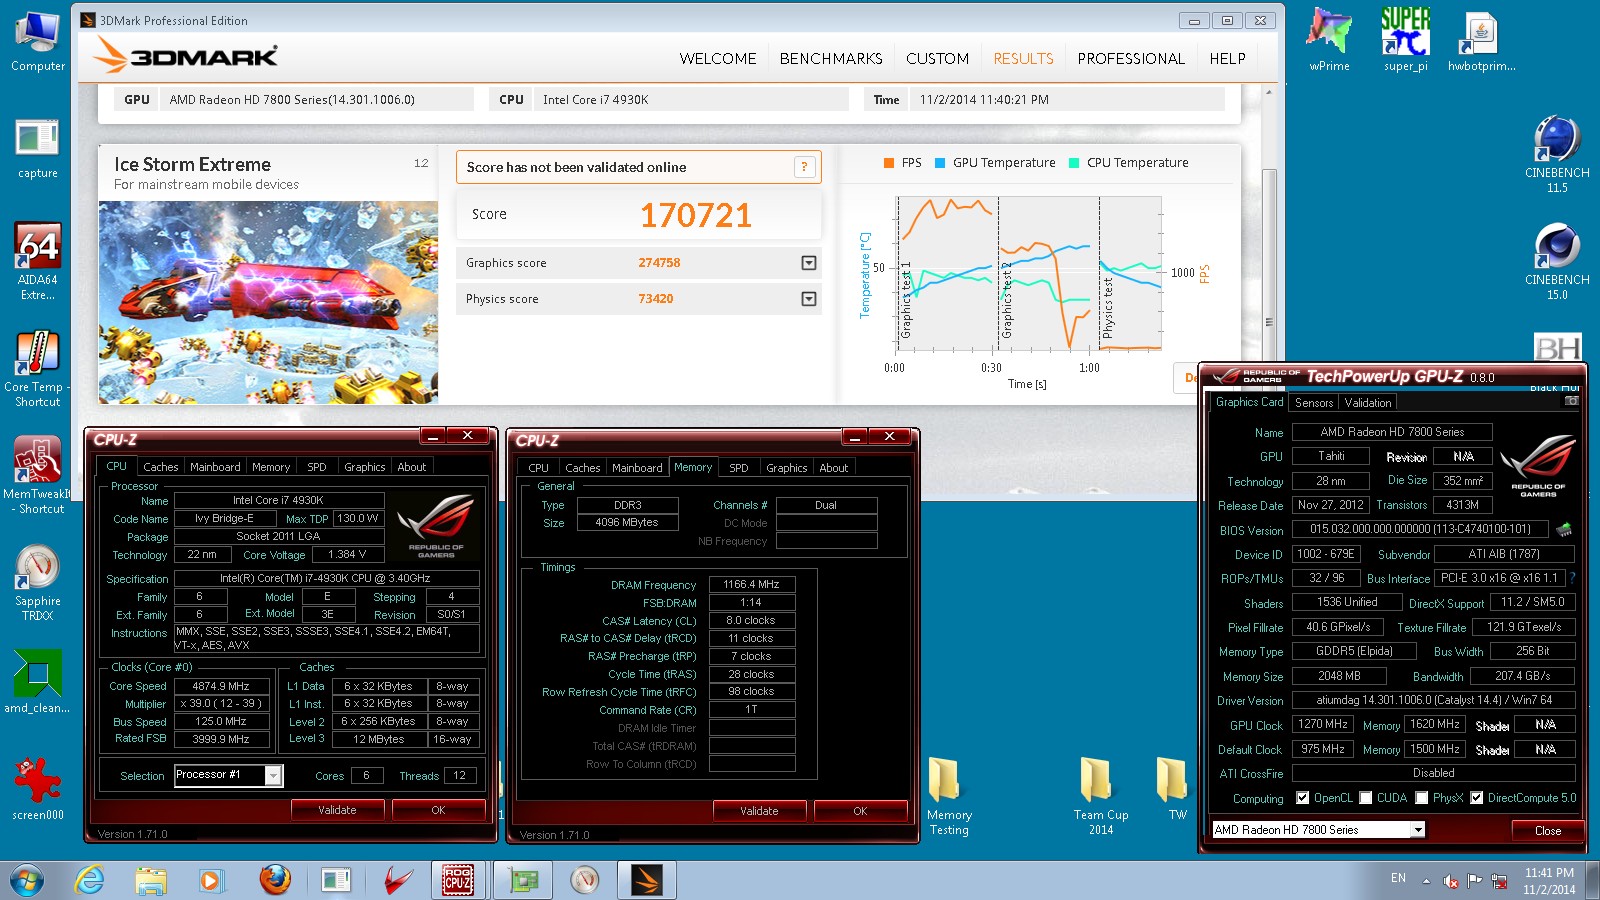Click the blue GPU Temperature legend swatch
The image size is (1600, 900).
coord(940,163)
